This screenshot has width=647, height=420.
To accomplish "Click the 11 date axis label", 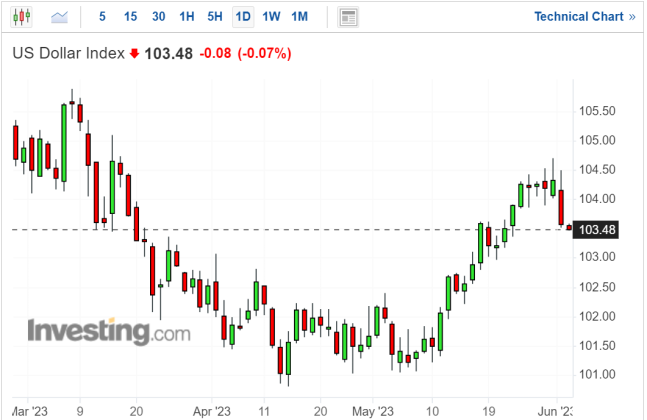I will click(264, 411).
